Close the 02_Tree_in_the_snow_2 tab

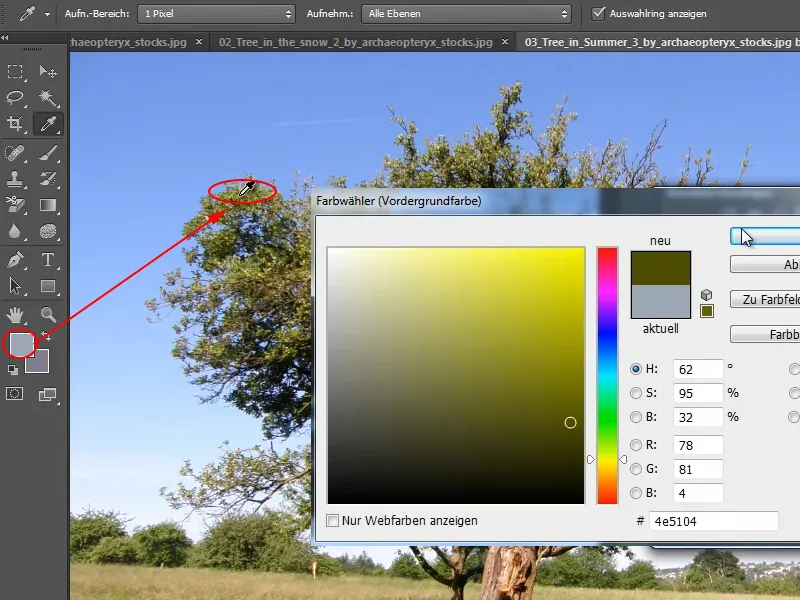[505, 42]
